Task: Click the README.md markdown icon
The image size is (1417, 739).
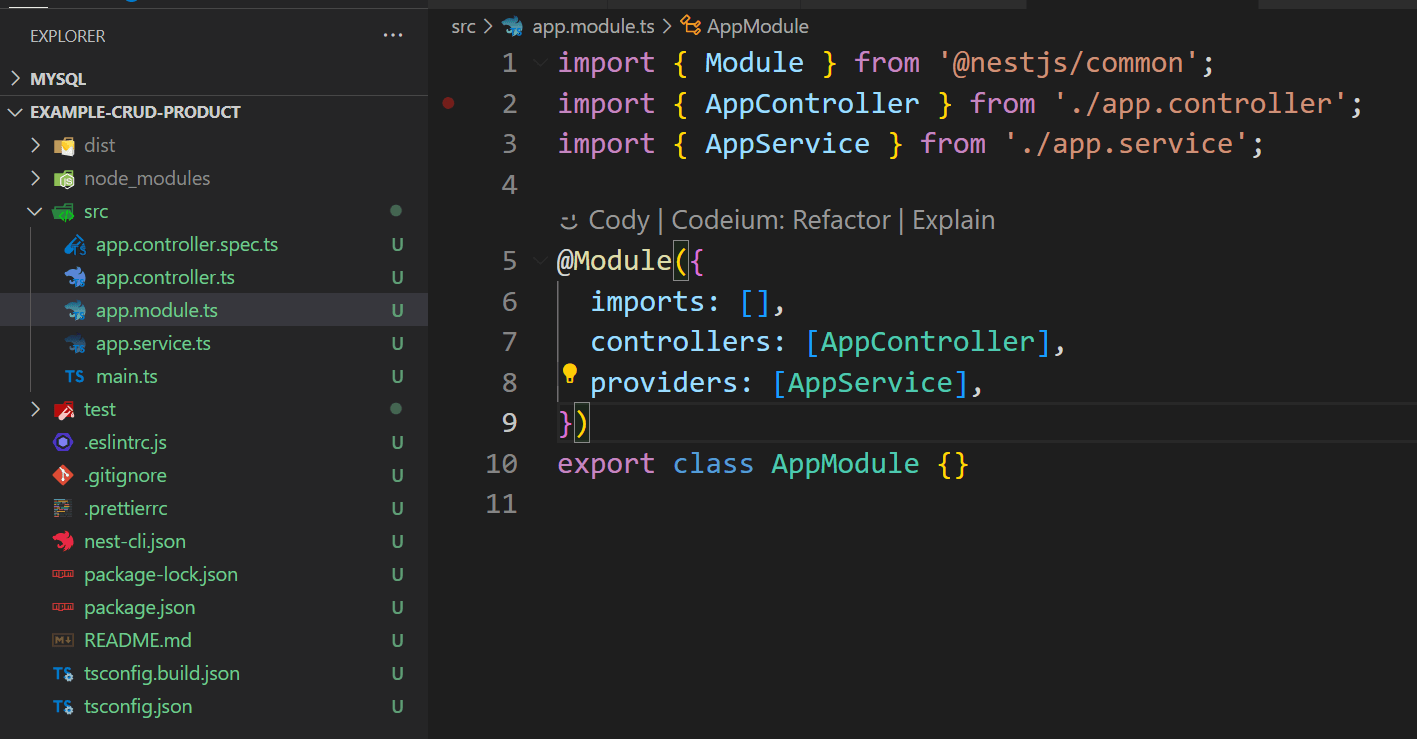Action: 64,641
